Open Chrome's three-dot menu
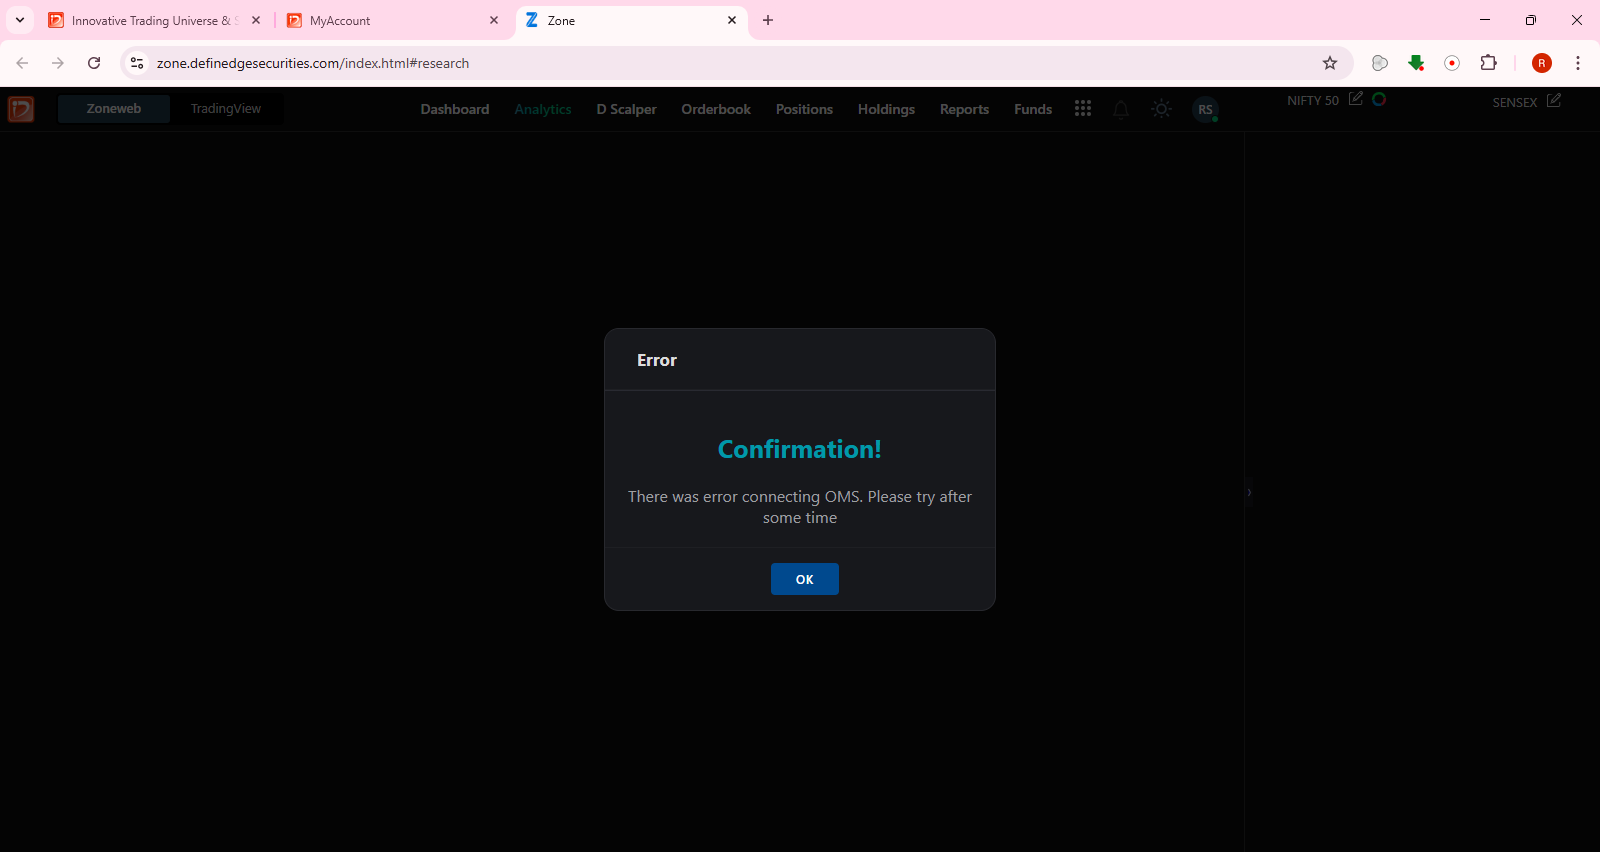 1578,63
